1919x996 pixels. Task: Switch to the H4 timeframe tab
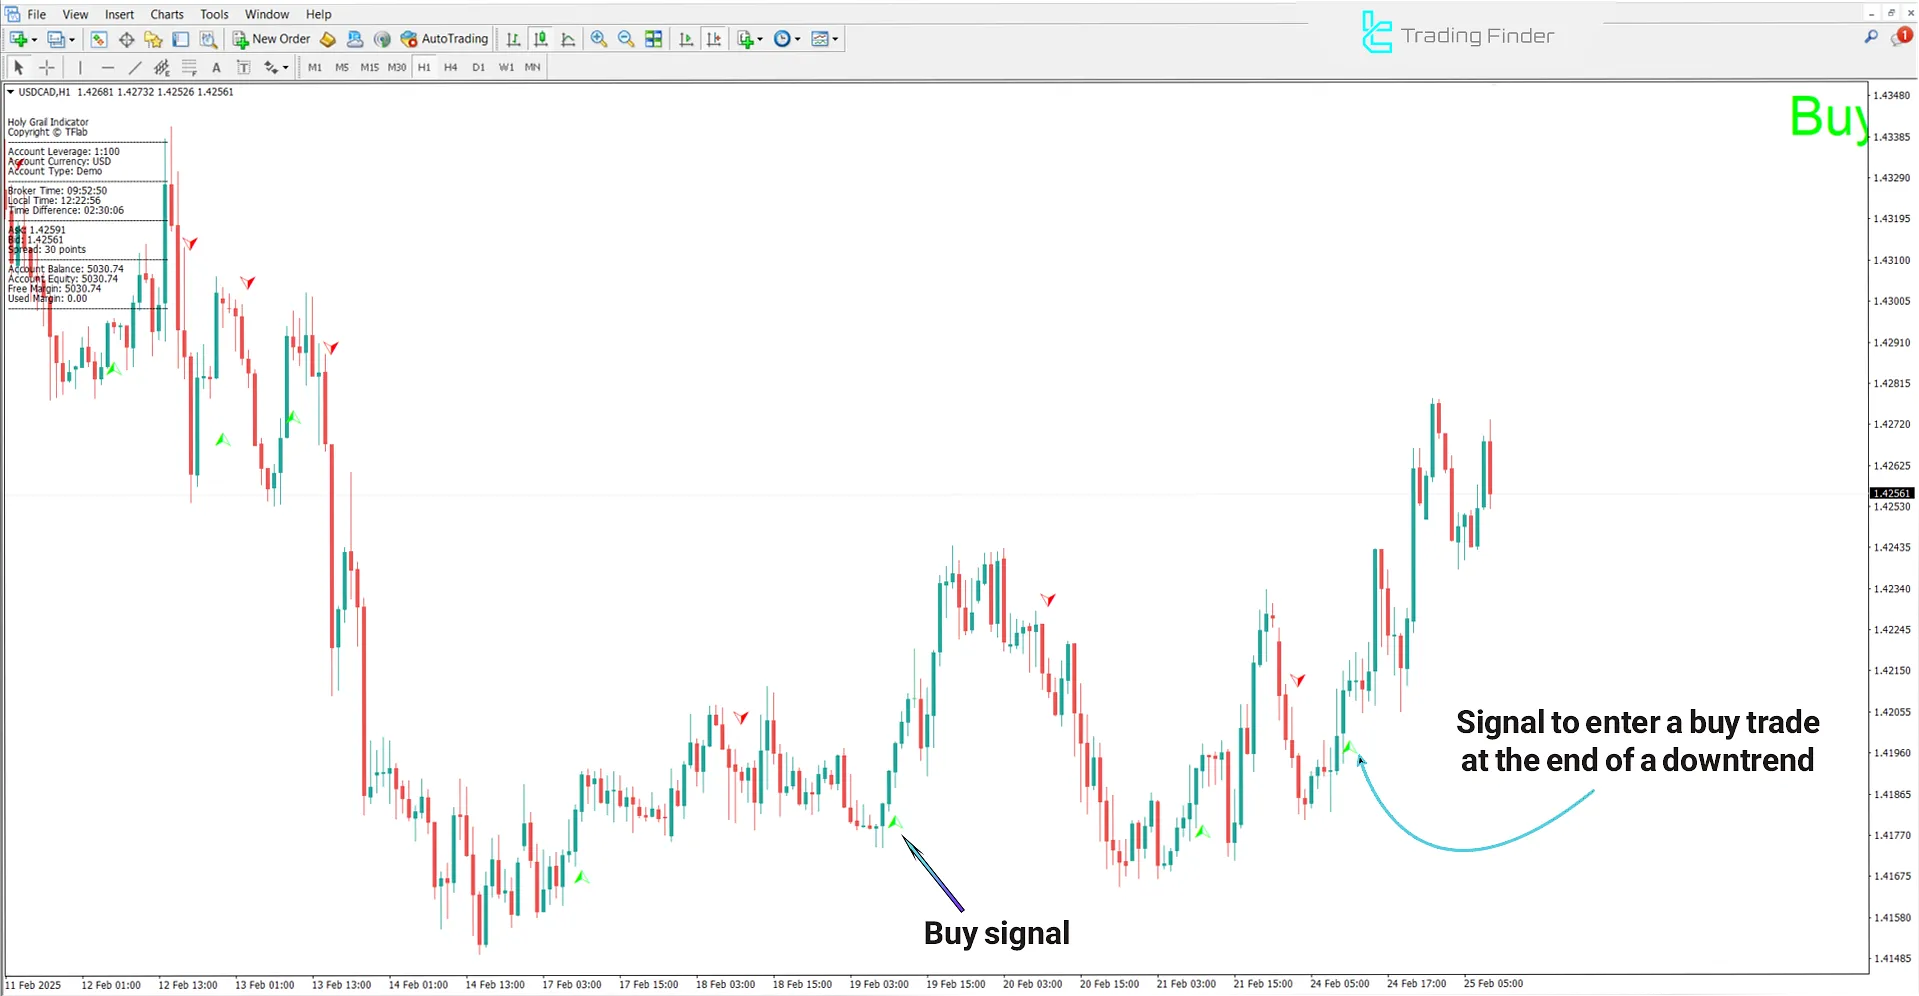pyautogui.click(x=451, y=67)
